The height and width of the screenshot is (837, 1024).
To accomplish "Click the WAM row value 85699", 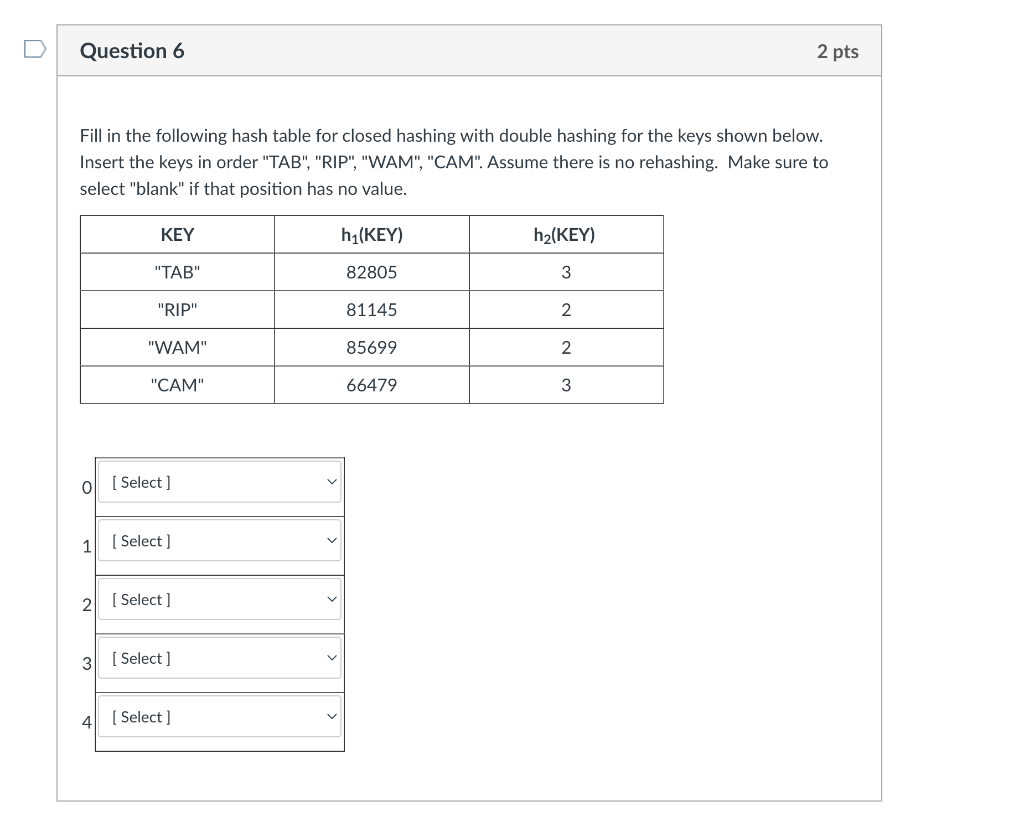I will point(371,347).
